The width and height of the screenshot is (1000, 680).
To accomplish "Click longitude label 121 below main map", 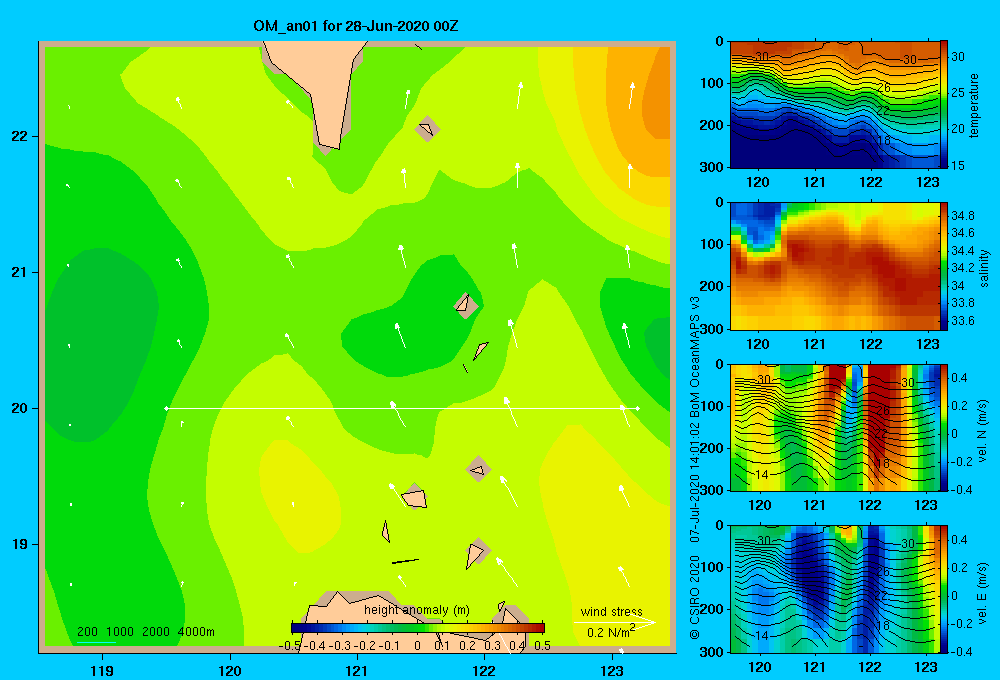I will point(357,670).
